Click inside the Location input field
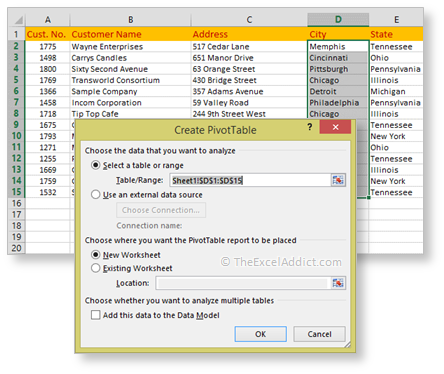444x374 pixels. pyautogui.click(x=243, y=283)
